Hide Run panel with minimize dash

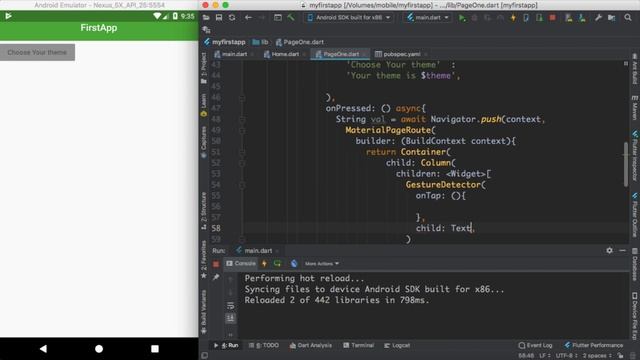pyautogui.click(x=622, y=250)
